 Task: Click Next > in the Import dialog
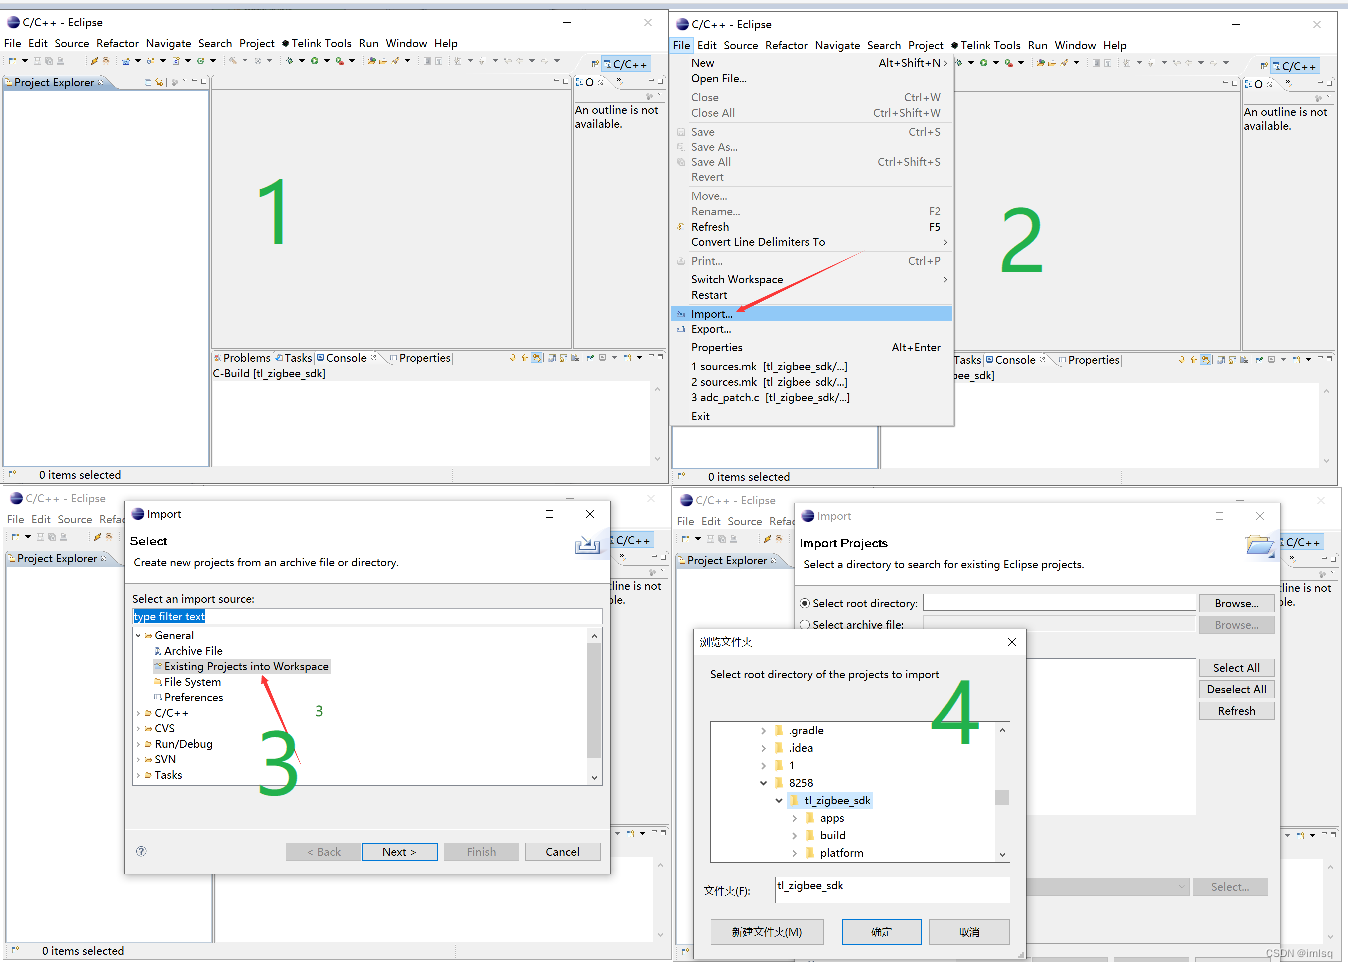pyautogui.click(x=399, y=852)
